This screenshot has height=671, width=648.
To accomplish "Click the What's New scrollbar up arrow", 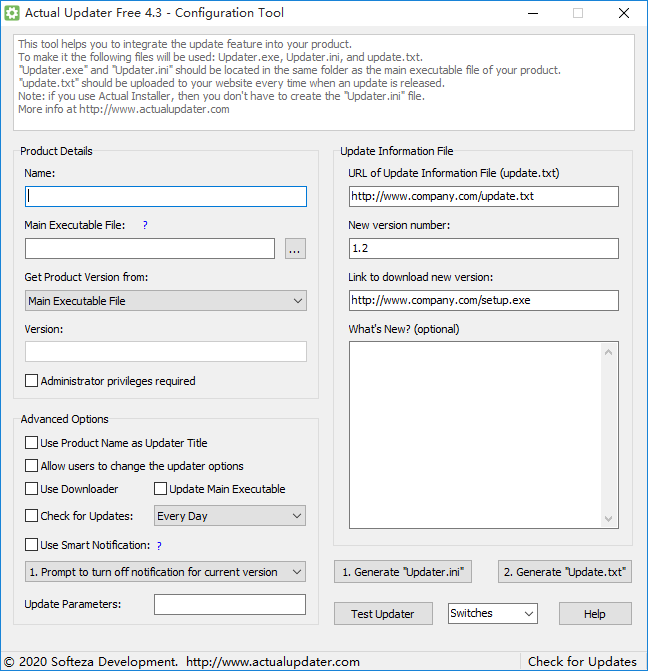I will click(x=610, y=352).
